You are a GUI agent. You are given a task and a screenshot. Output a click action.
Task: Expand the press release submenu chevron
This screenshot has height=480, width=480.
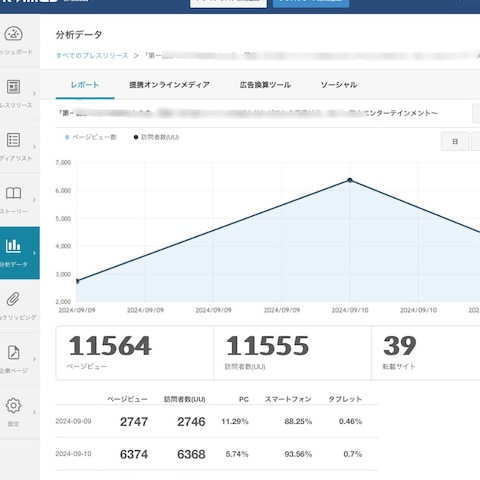point(34,93)
